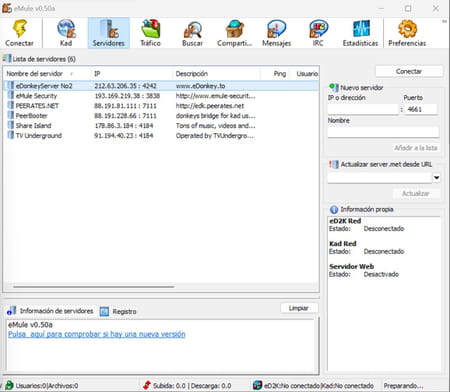Image resolution: width=450 pixels, height=392 pixels.
Task: Click the PEERATES.NET server icon
Action: (x=11, y=106)
